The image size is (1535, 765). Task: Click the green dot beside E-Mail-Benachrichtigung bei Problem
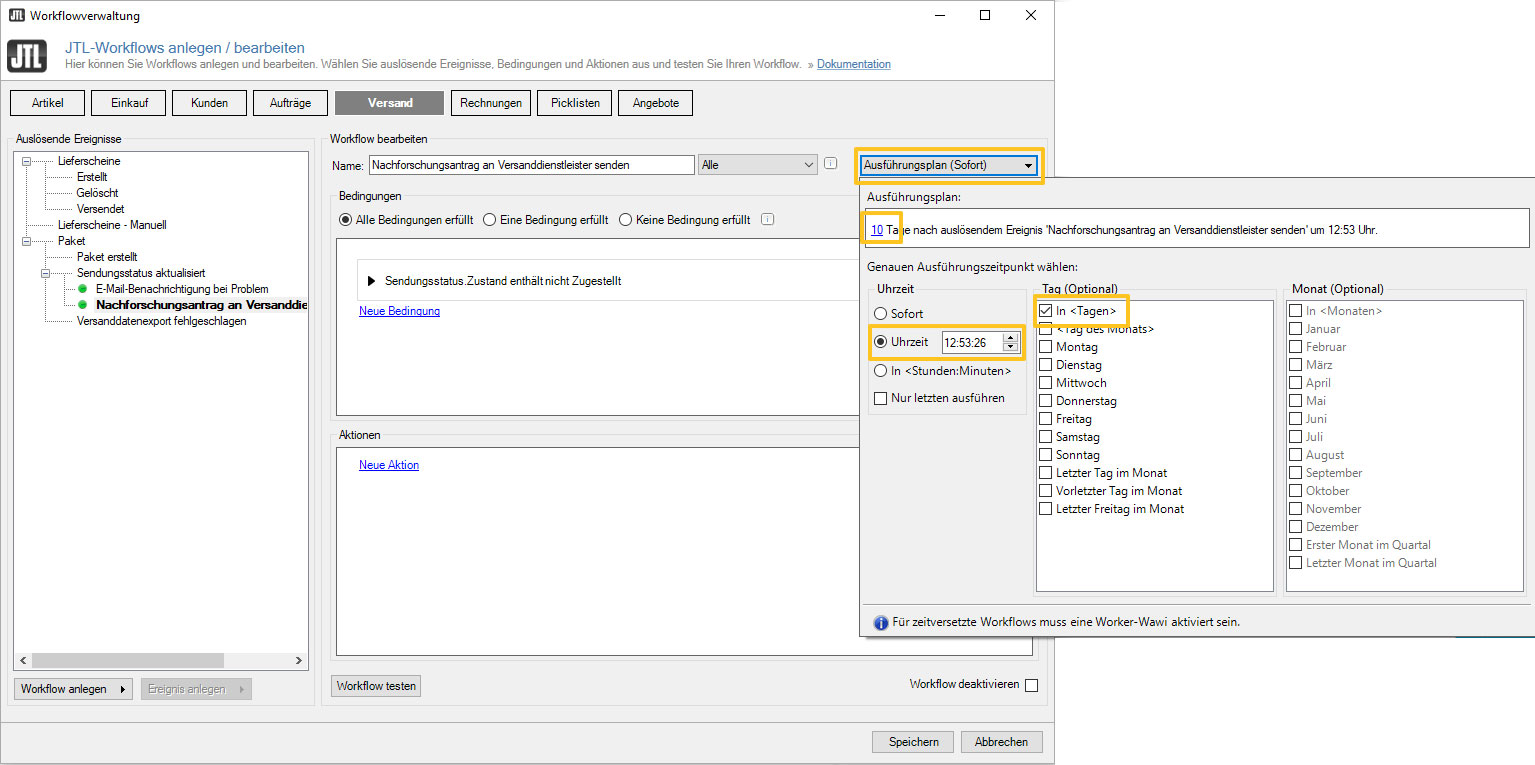click(83, 289)
